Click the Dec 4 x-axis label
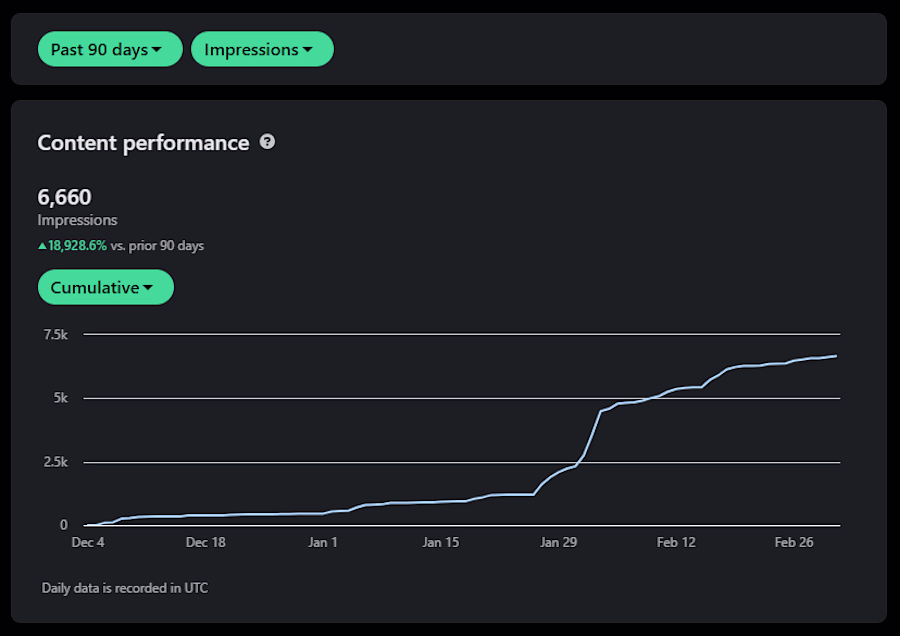This screenshot has height=636, width=900. (88, 543)
